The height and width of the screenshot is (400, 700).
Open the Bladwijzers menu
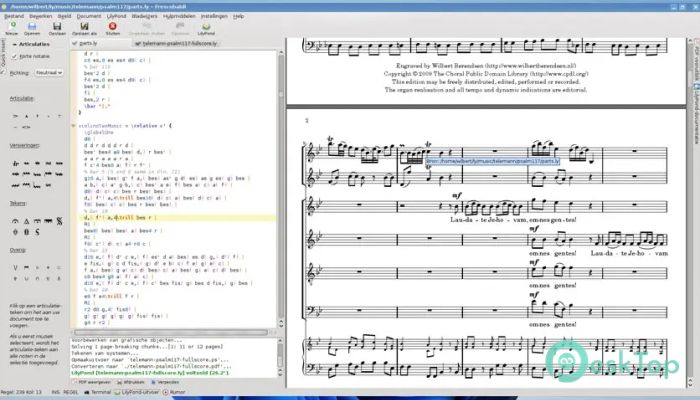(145, 16)
